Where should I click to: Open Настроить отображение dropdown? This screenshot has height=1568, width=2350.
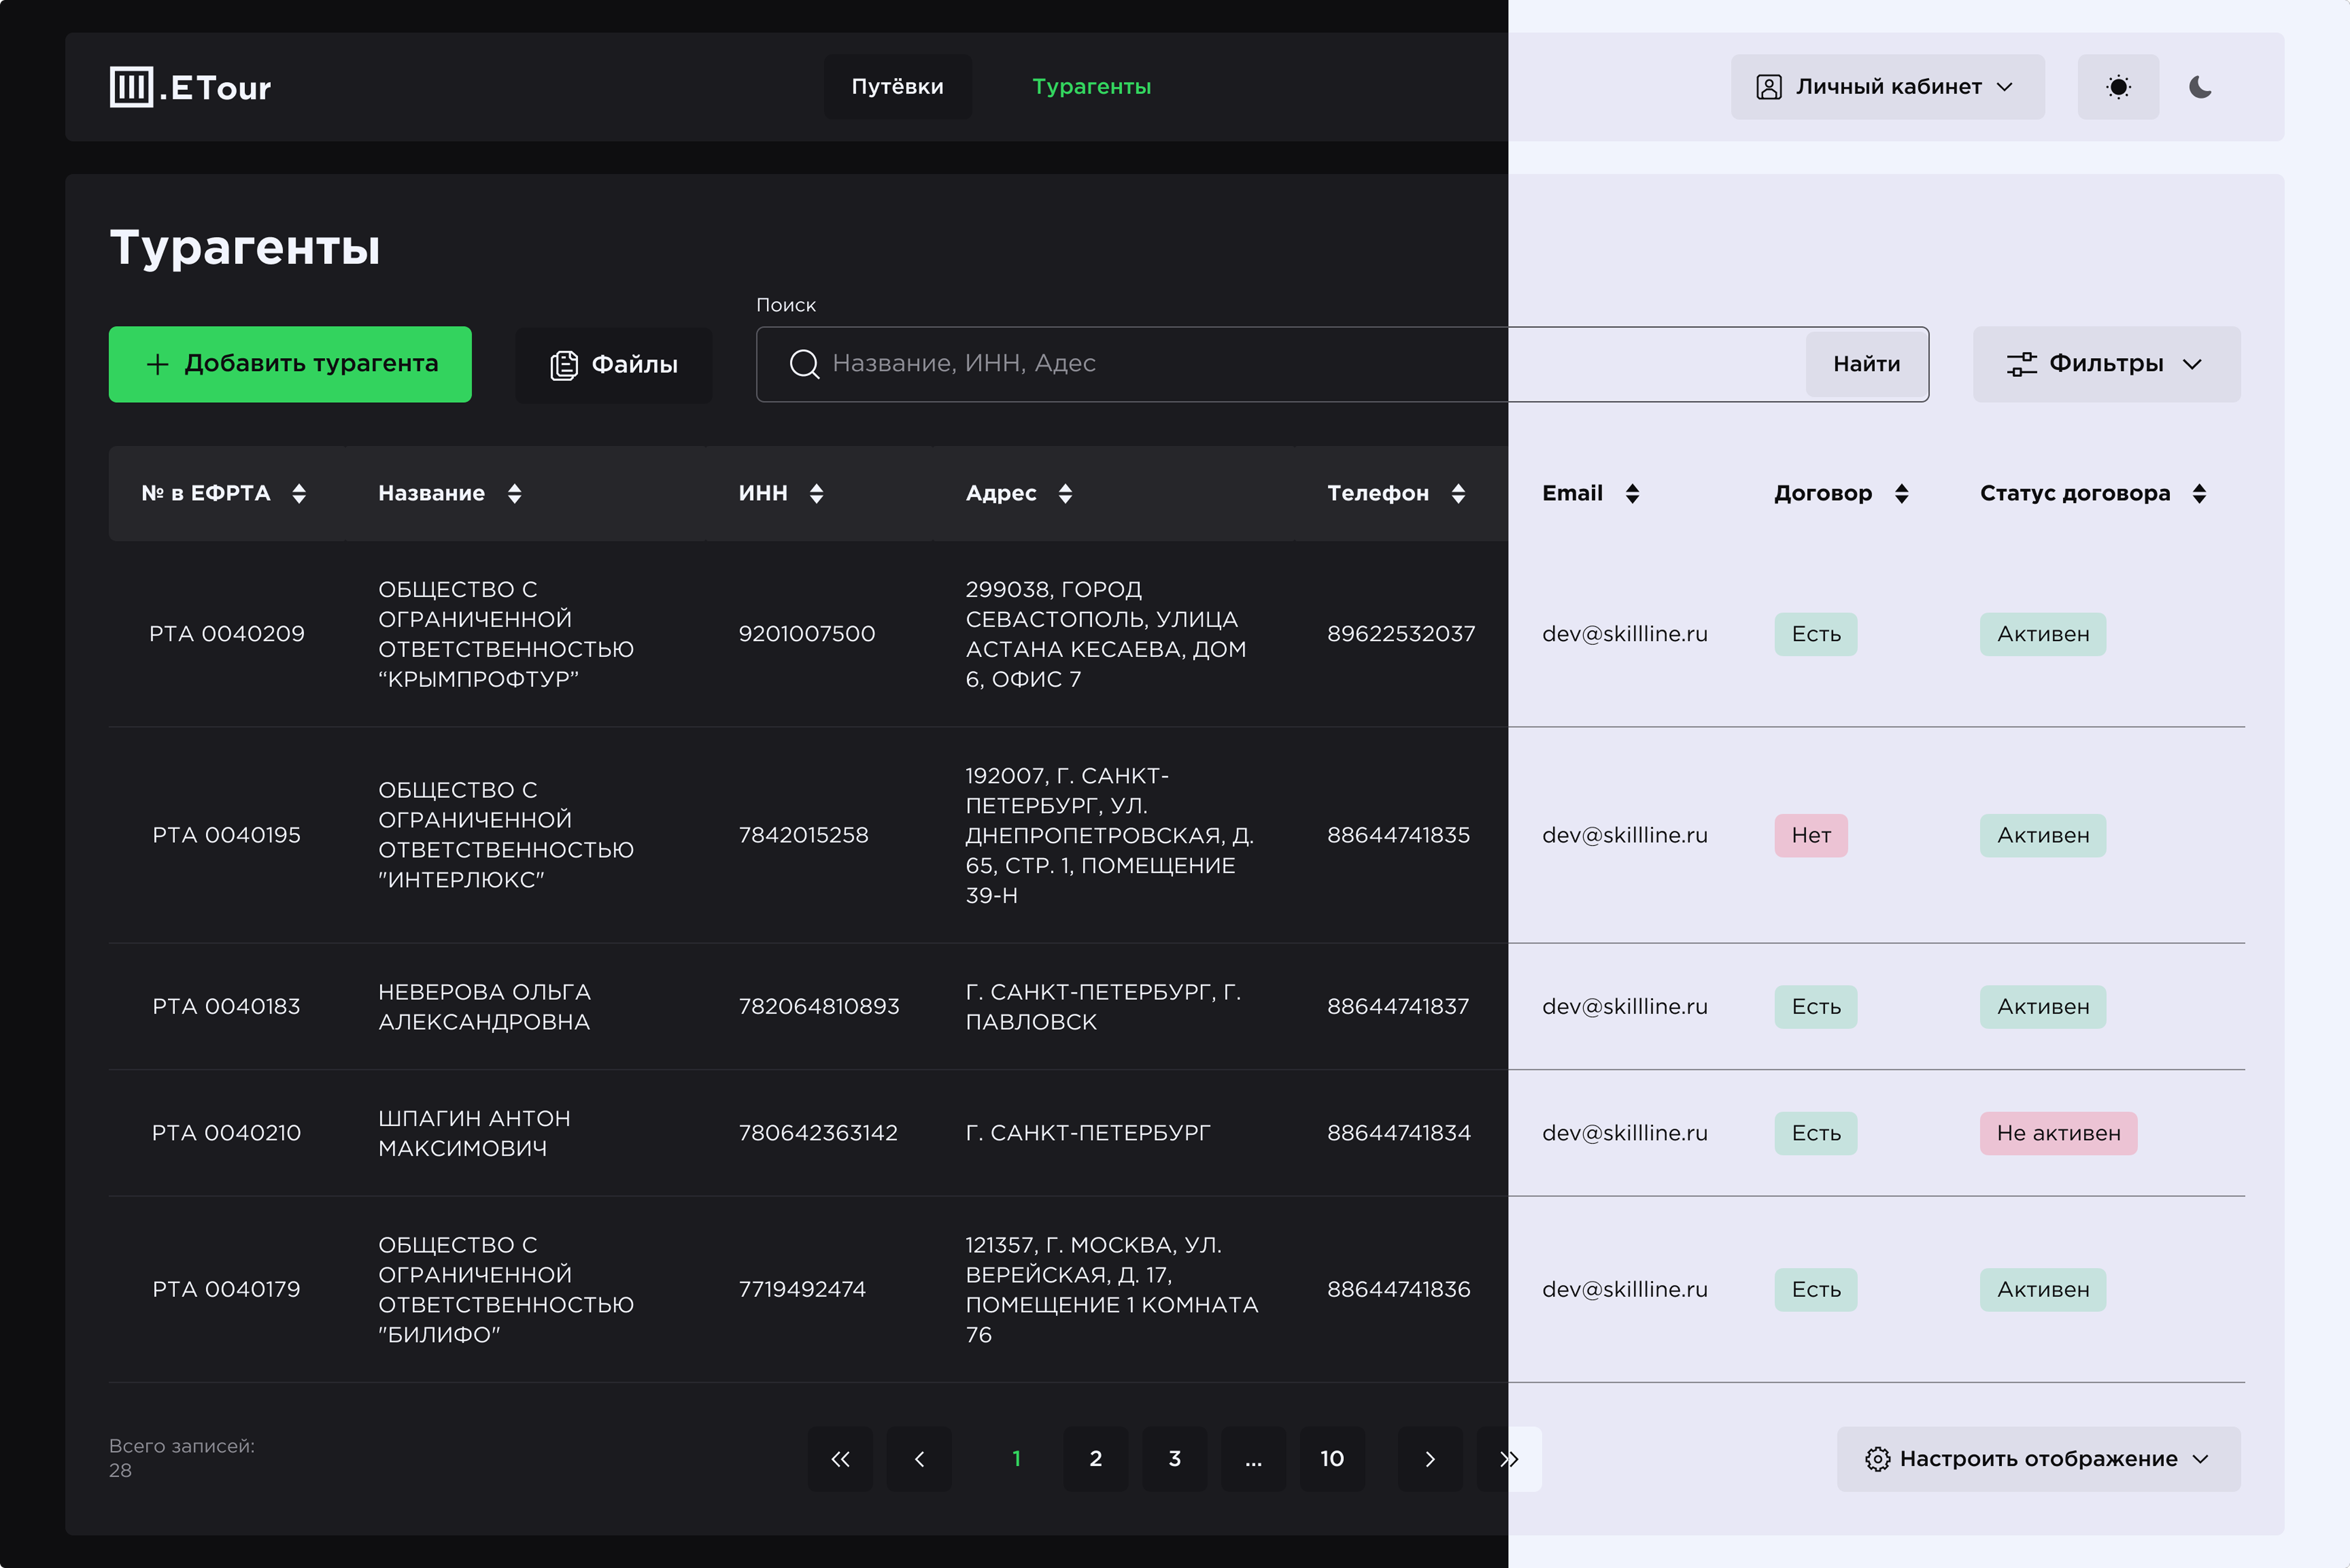[x=2038, y=1459]
